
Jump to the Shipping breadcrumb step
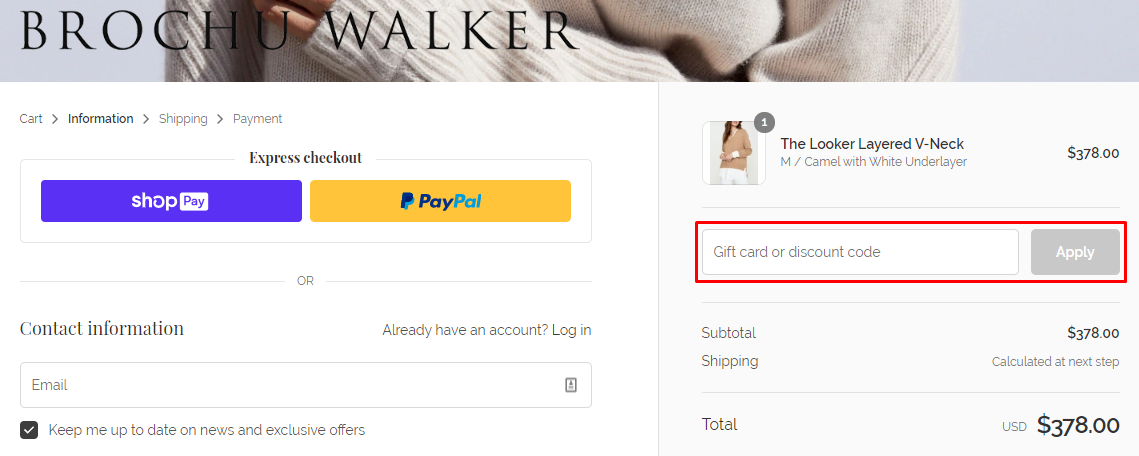[183, 118]
